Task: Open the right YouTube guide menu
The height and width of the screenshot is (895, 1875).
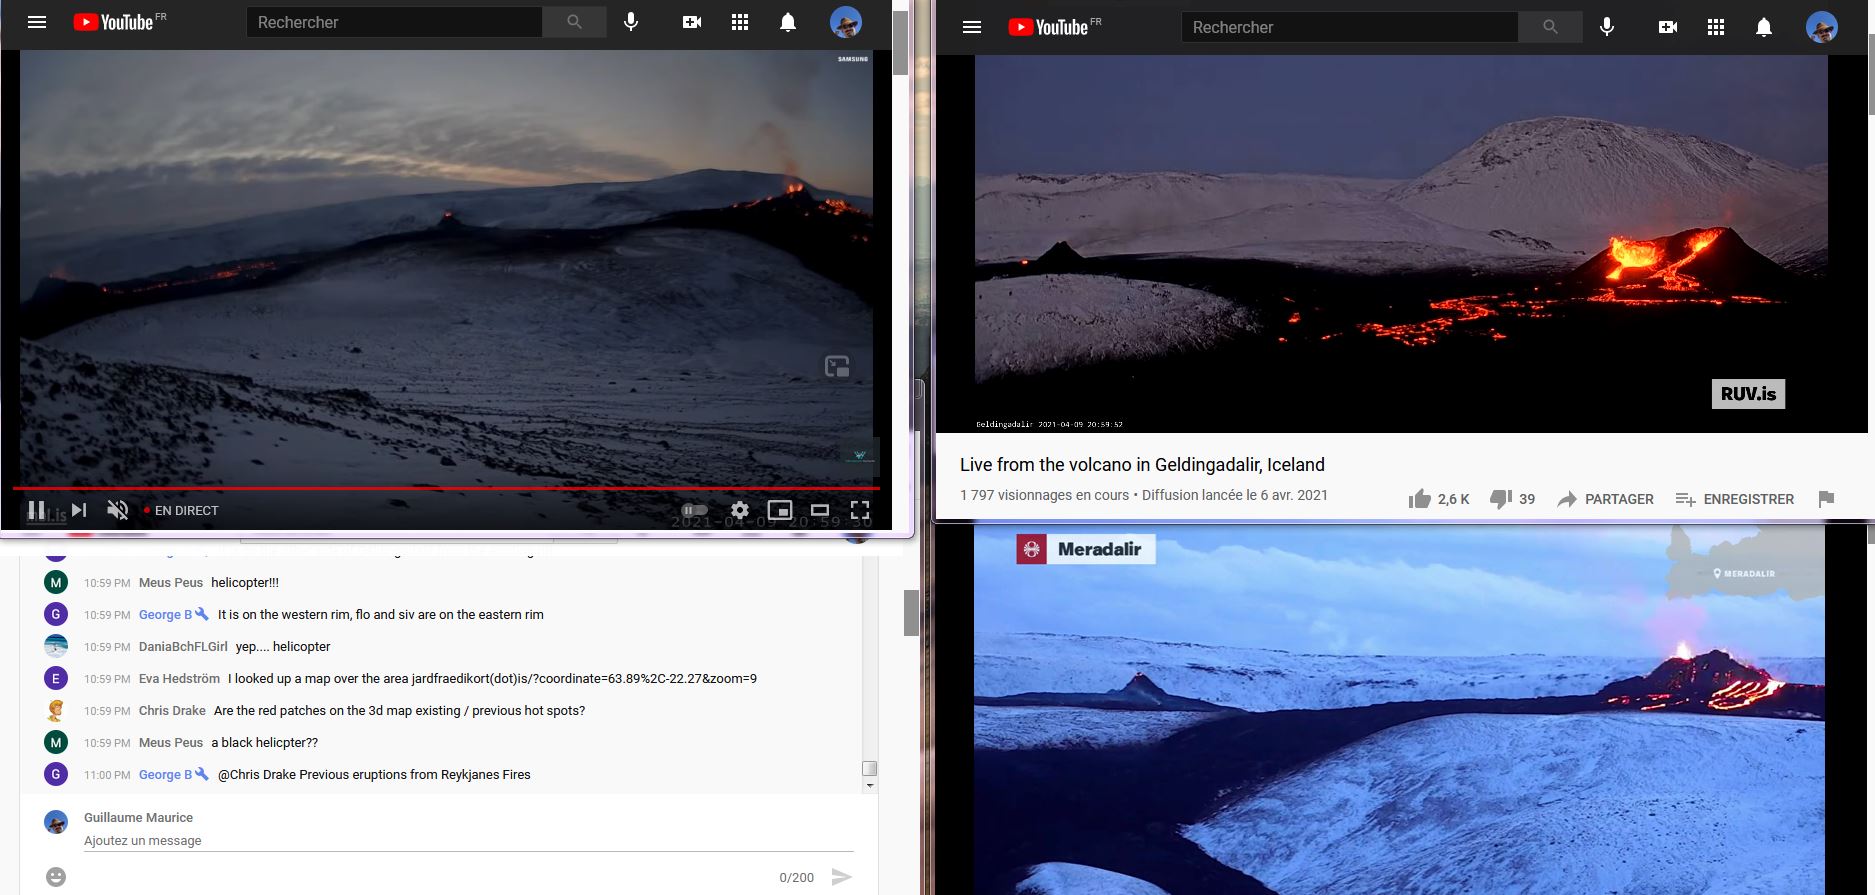Action: click(972, 27)
